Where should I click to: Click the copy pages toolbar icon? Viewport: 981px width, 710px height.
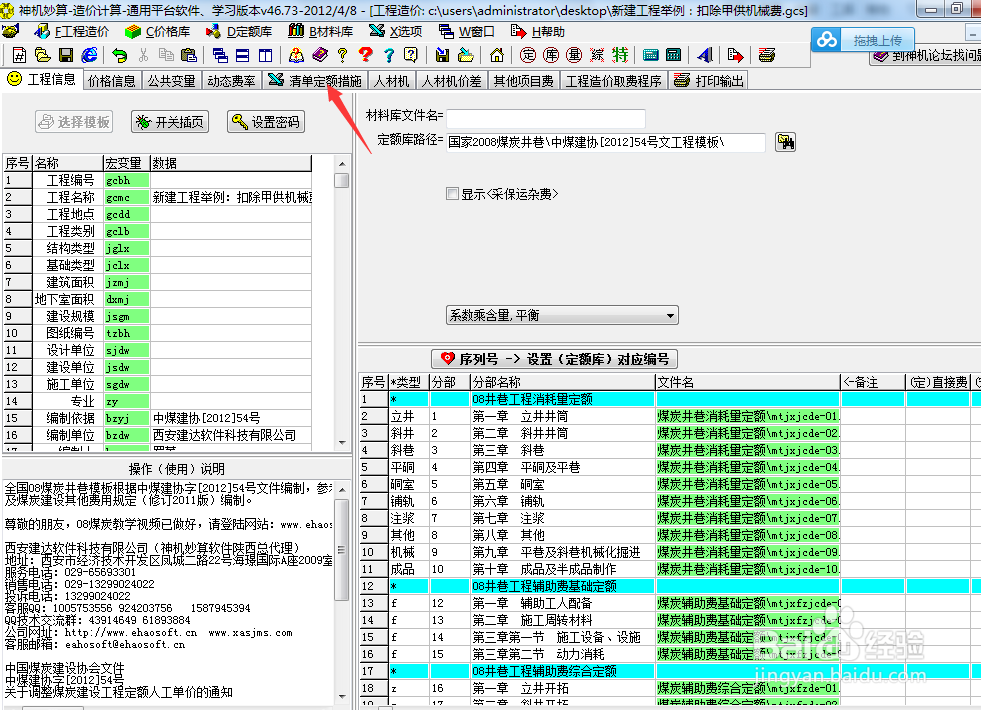[x=166, y=56]
